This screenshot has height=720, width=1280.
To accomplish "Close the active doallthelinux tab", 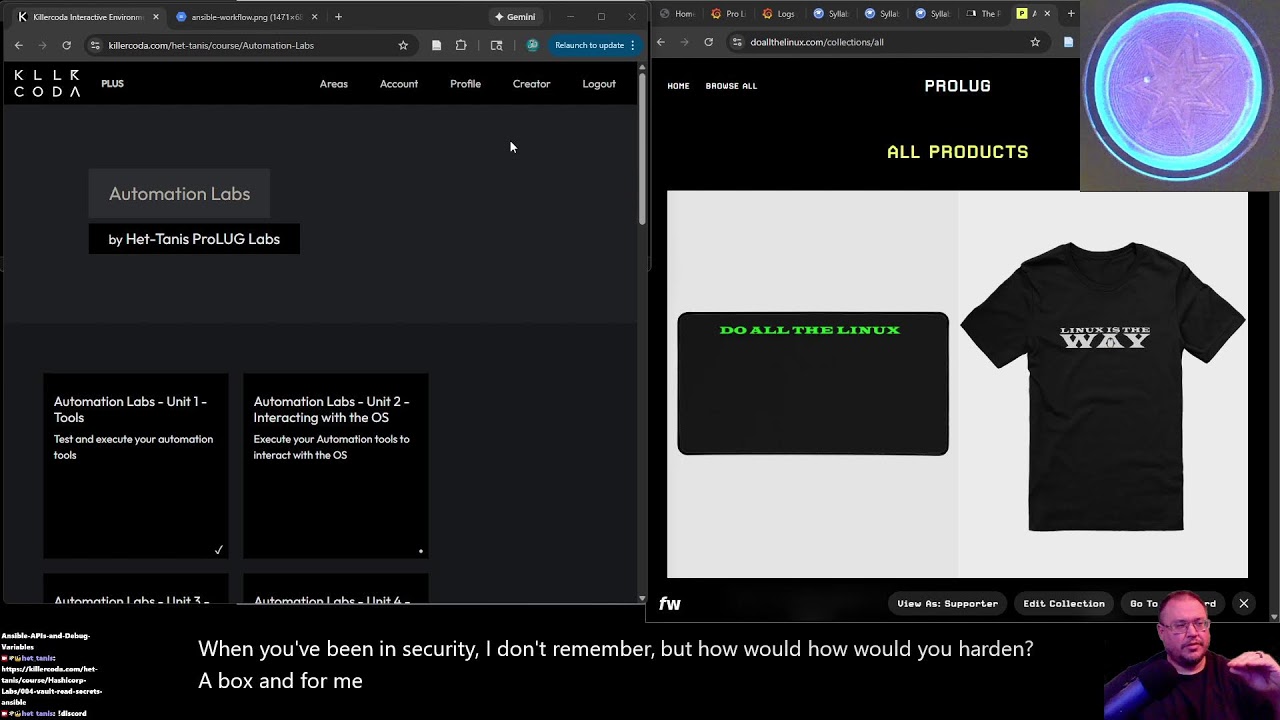I will [1047, 14].
